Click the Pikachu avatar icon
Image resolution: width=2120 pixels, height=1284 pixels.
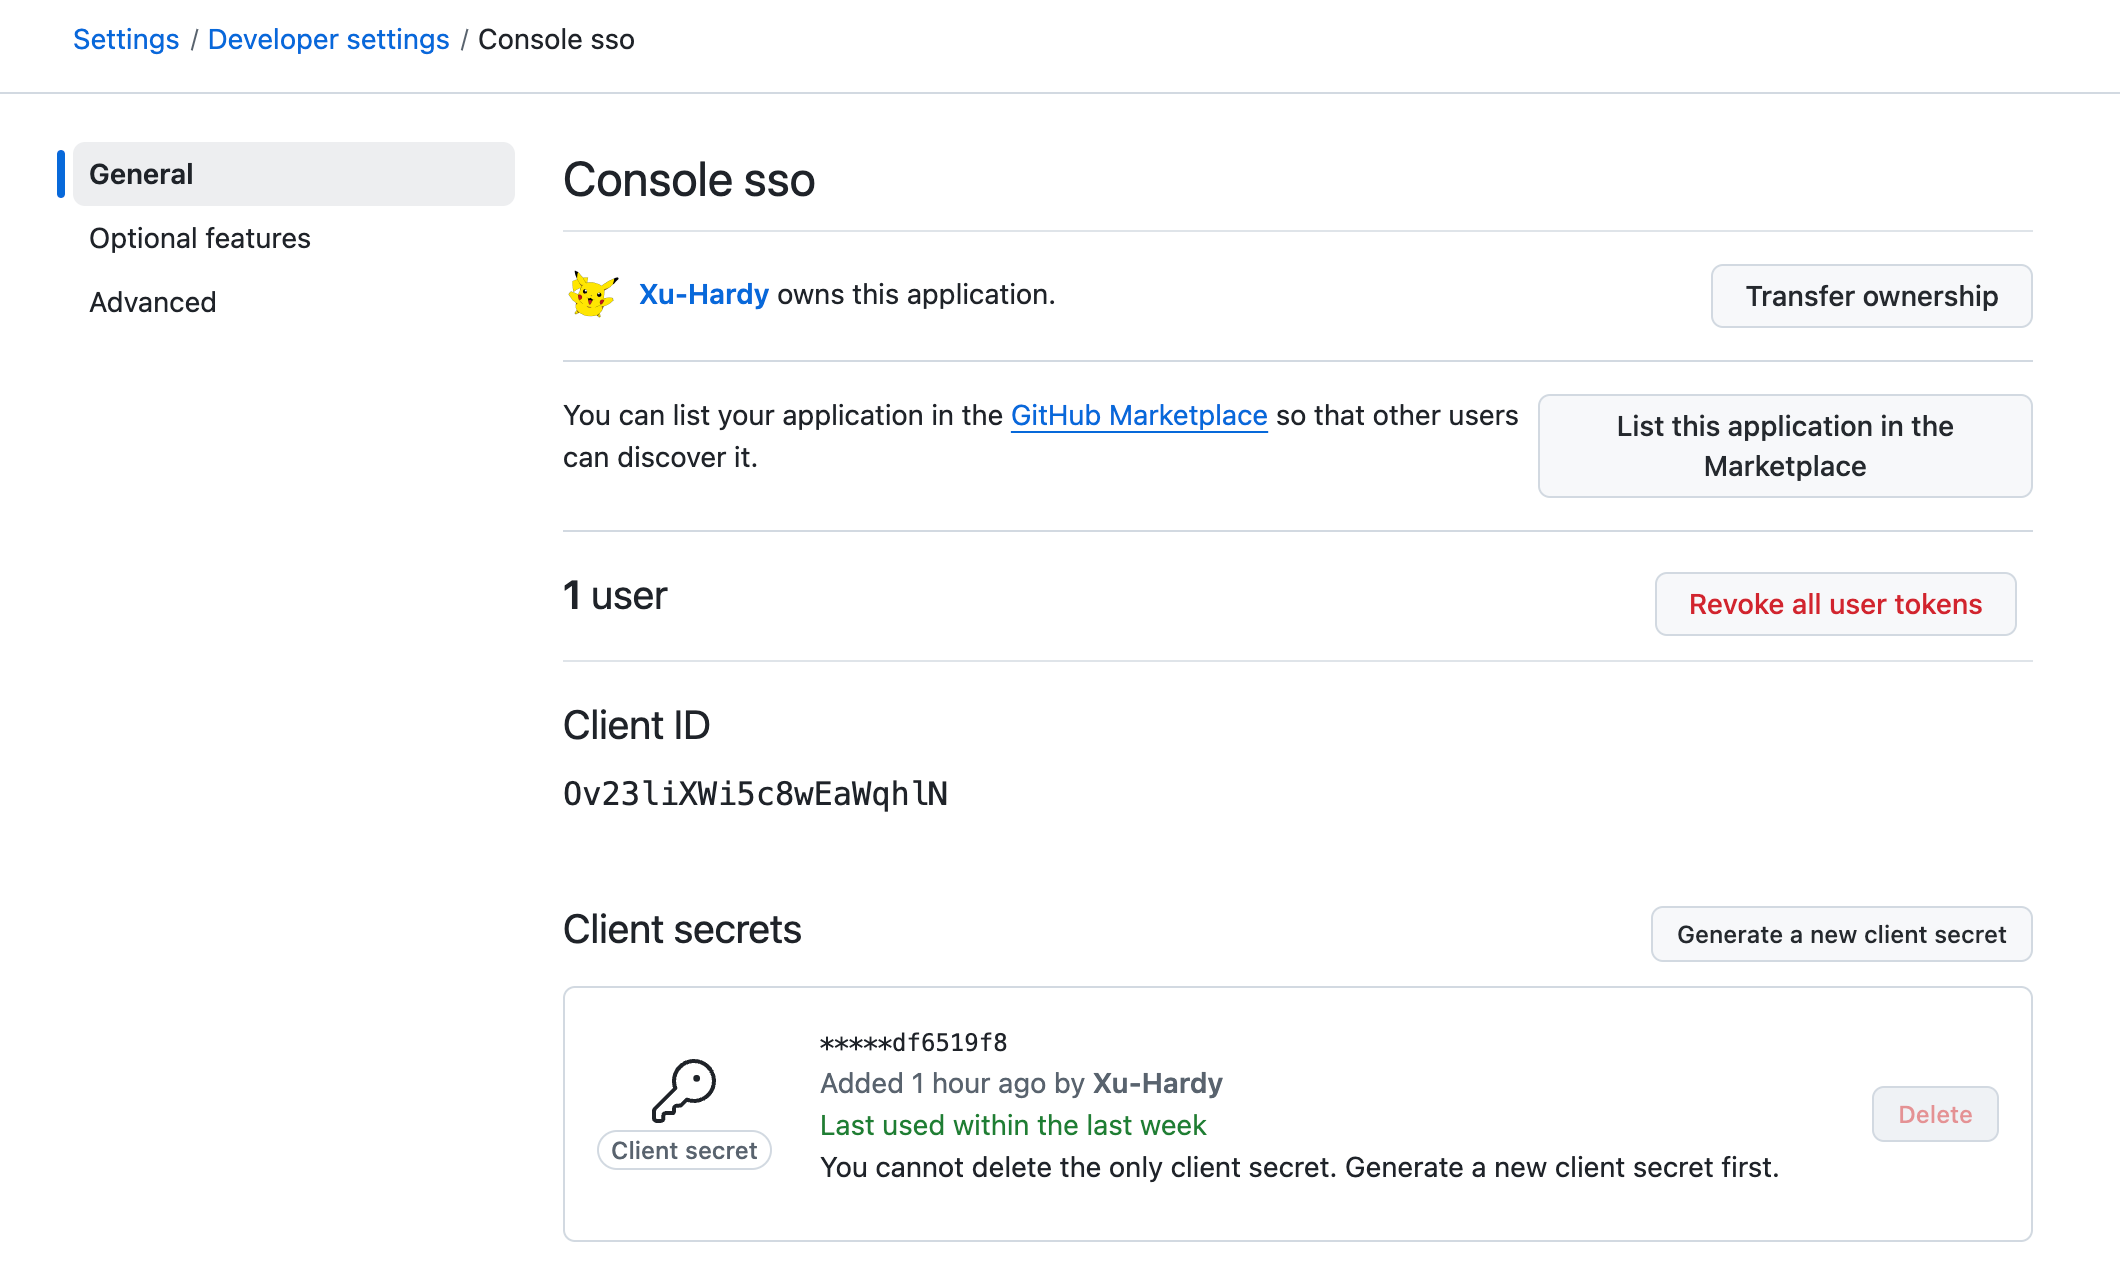[592, 295]
